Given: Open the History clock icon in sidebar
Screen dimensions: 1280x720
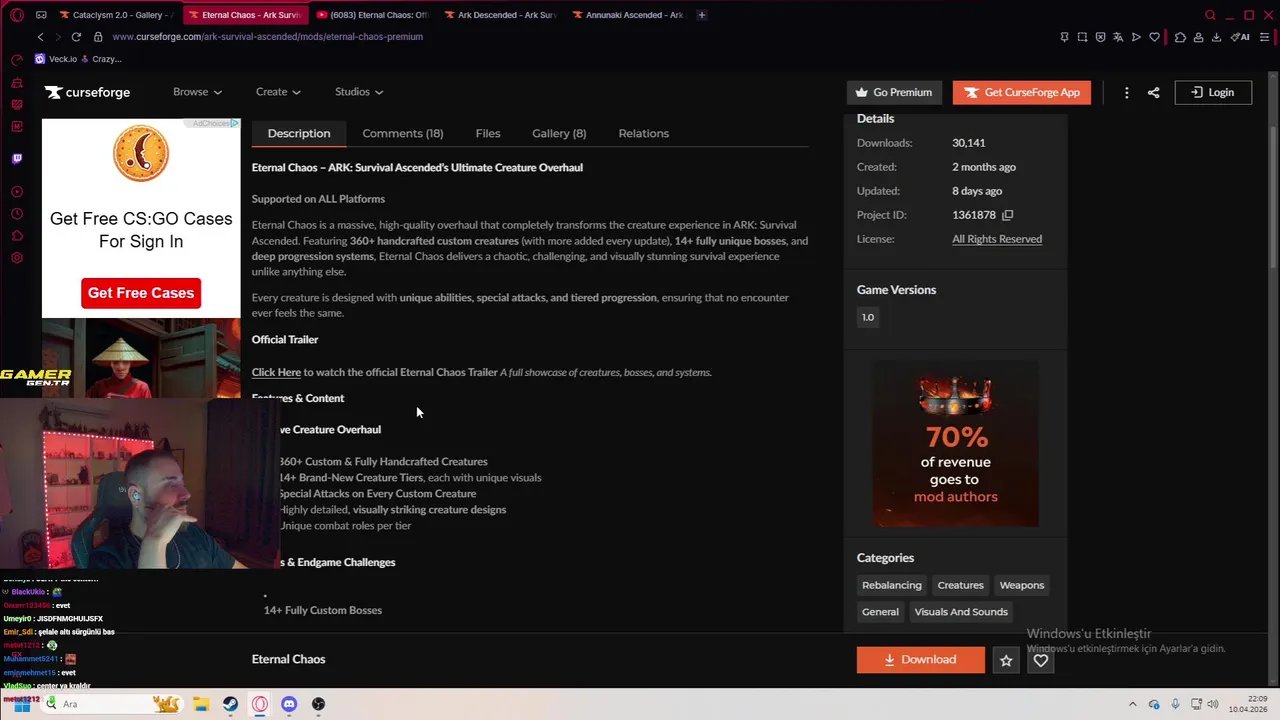Looking at the screenshot, I should [x=17, y=214].
